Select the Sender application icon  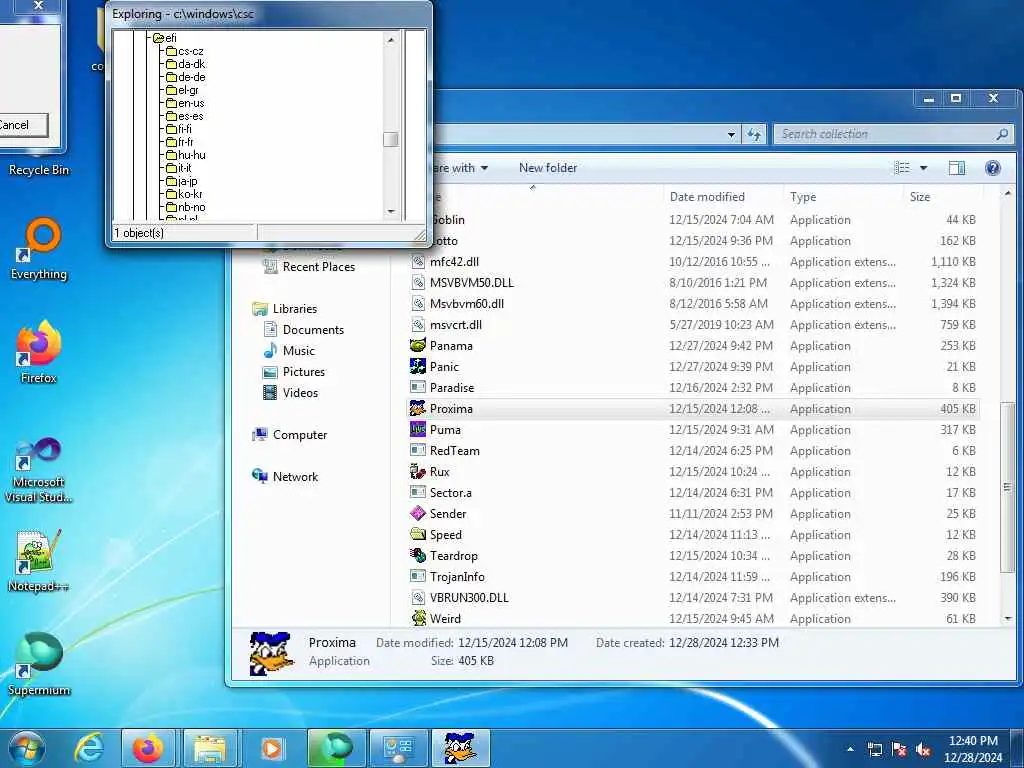tap(417, 513)
